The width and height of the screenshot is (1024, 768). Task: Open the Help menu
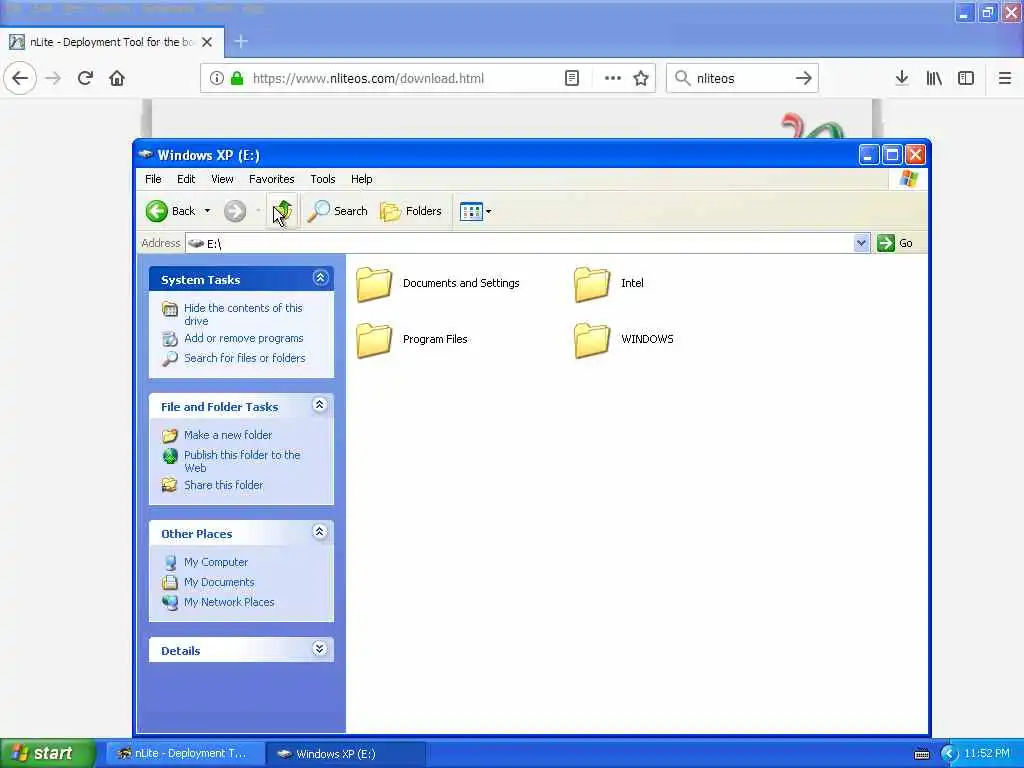[361, 179]
